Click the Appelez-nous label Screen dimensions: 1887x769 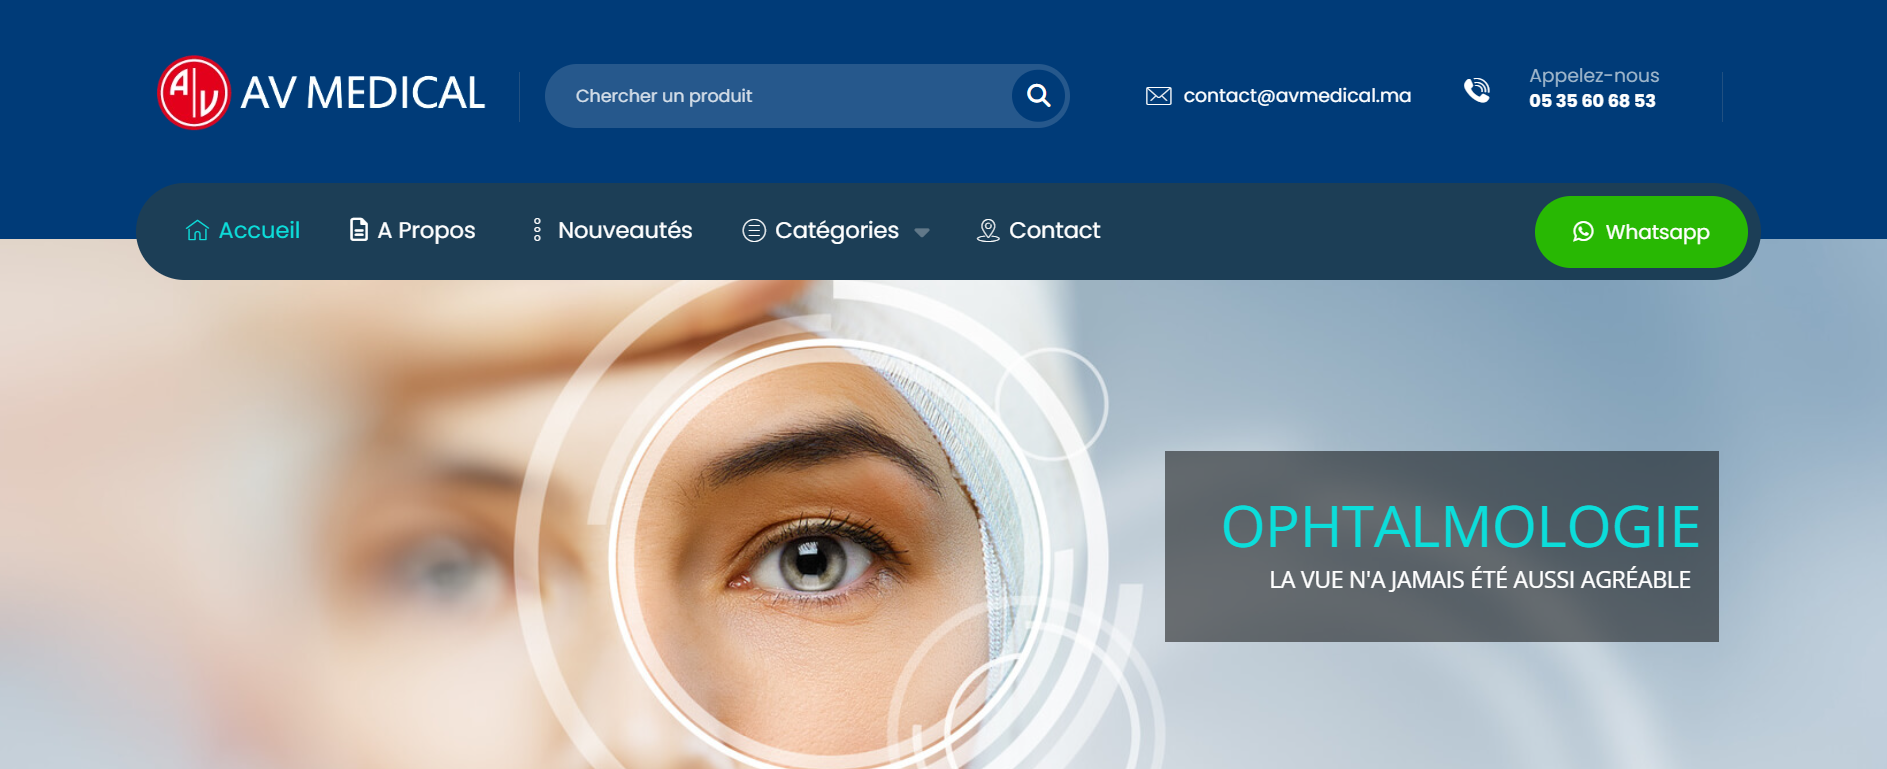[1594, 76]
